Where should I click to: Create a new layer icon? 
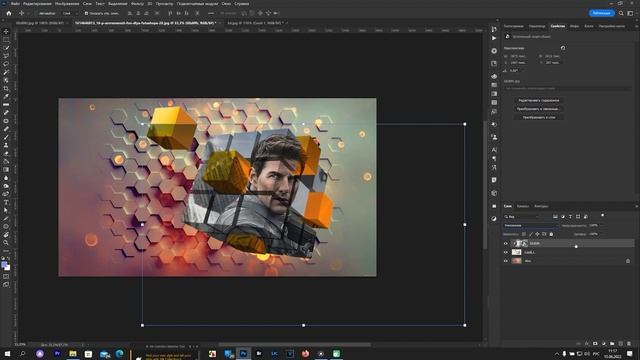click(620, 344)
